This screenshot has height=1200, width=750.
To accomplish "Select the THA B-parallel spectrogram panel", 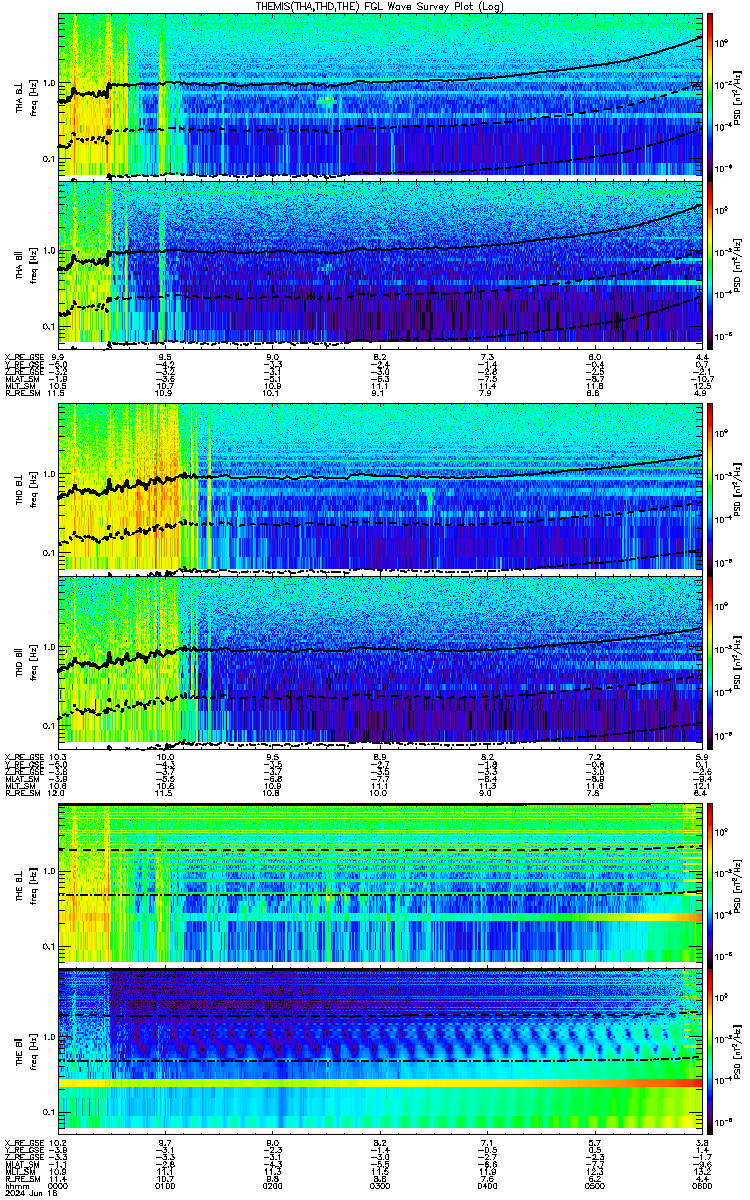I will click(379, 263).
